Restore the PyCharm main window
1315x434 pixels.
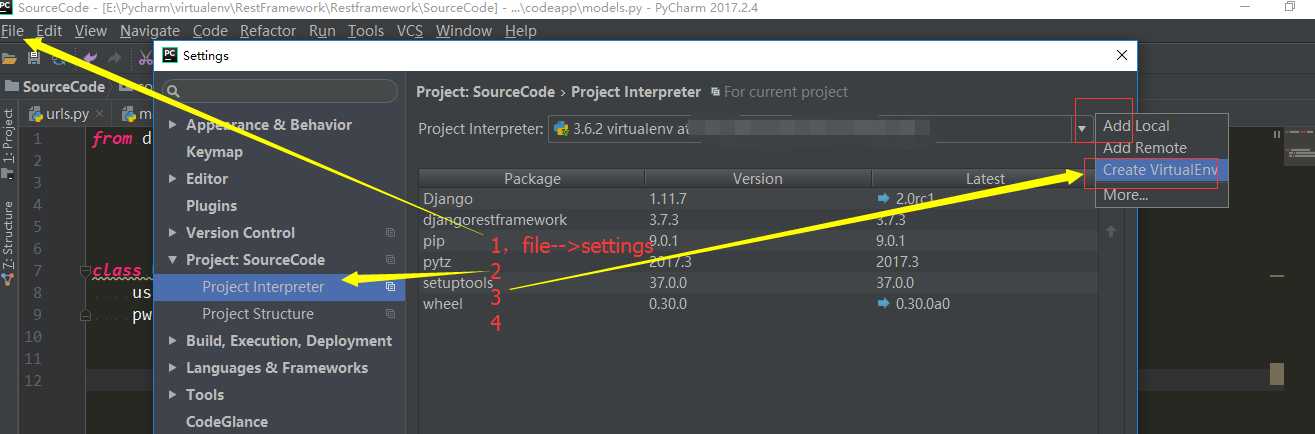click(1290, 7)
